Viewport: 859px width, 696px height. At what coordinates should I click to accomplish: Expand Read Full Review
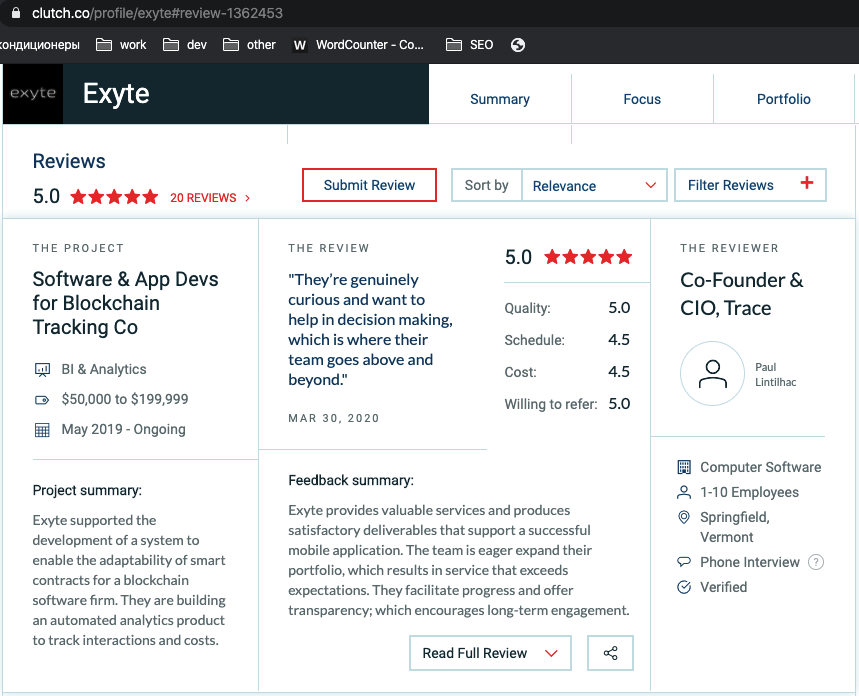[x=490, y=653]
